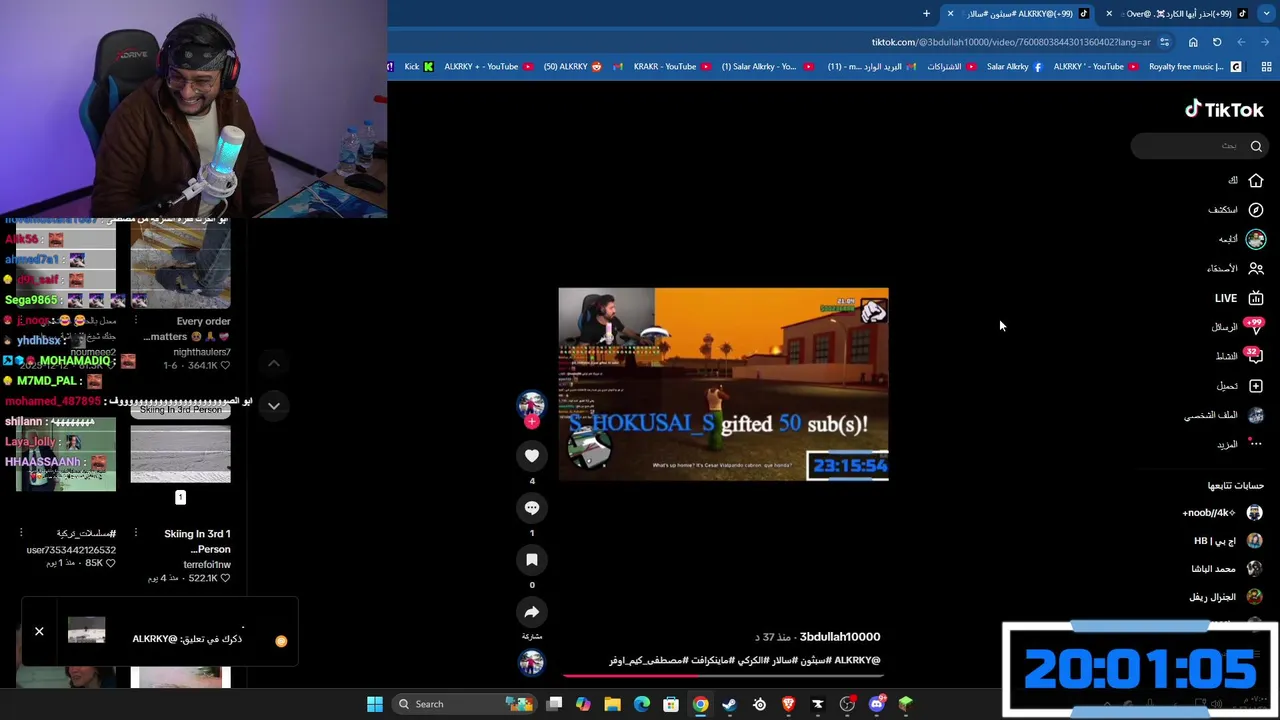The width and height of the screenshot is (1280, 720).
Task: Click the TikTok logo
Action: 1224,110
